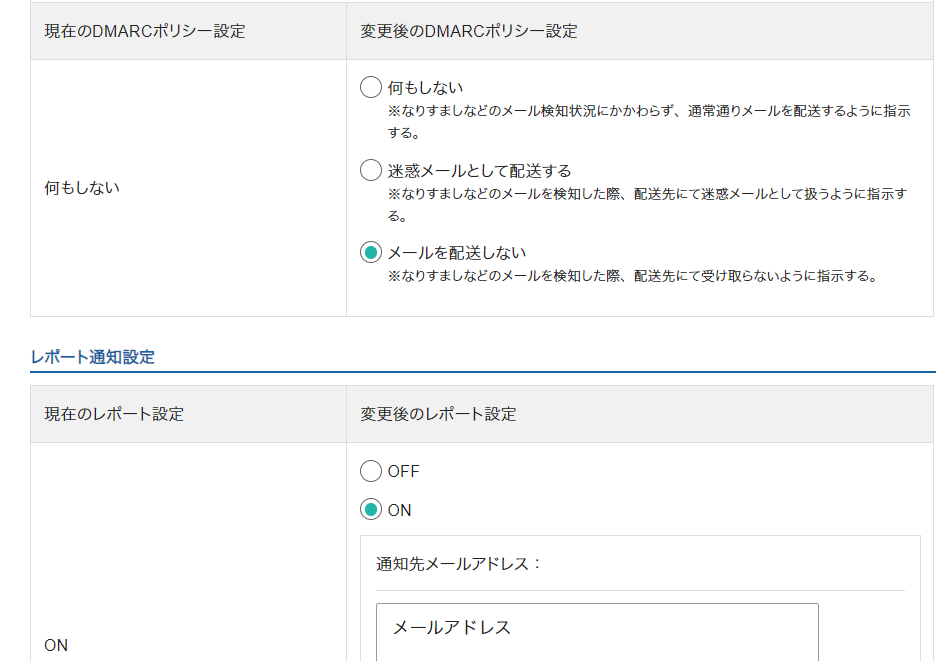Click the 変更後のレポート設定 column header
The image size is (936, 661).
point(438,414)
